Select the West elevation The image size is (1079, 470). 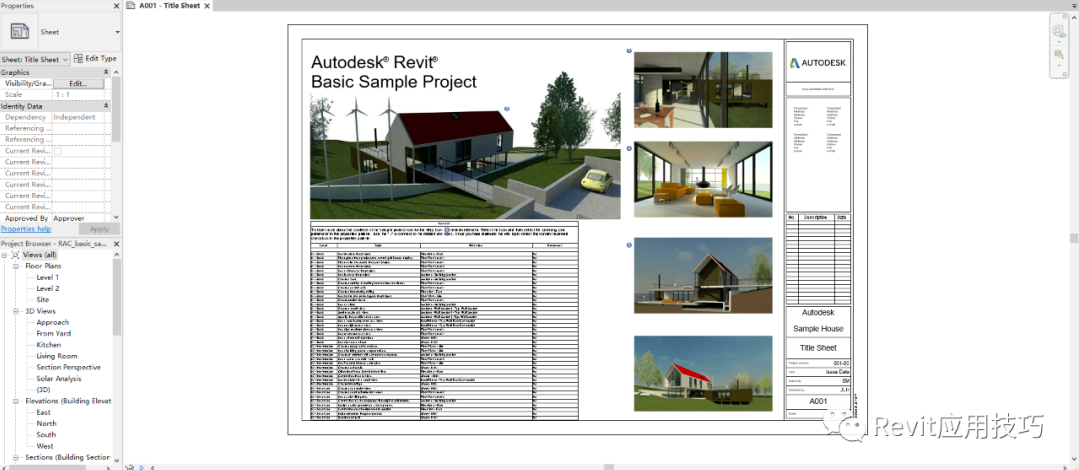click(44, 446)
